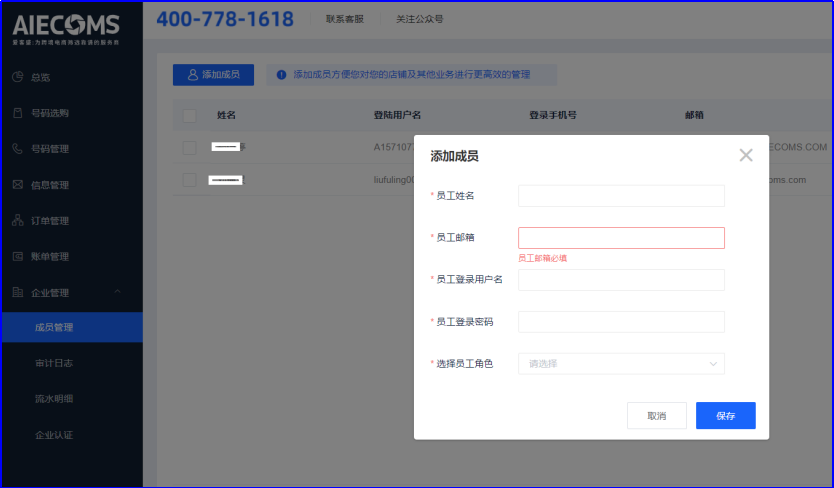Click the 员工邮箱必填 error message
The height and width of the screenshot is (488, 834).
click(x=543, y=258)
